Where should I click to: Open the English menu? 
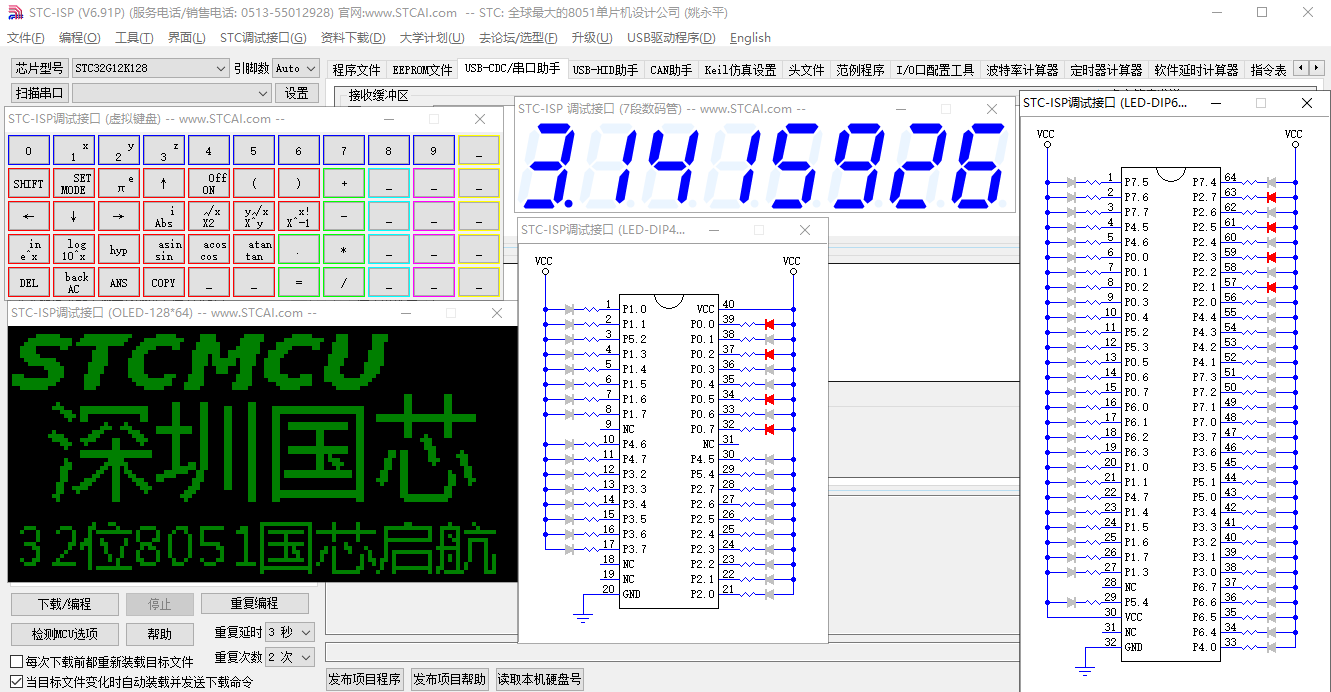tap(750, 38)
